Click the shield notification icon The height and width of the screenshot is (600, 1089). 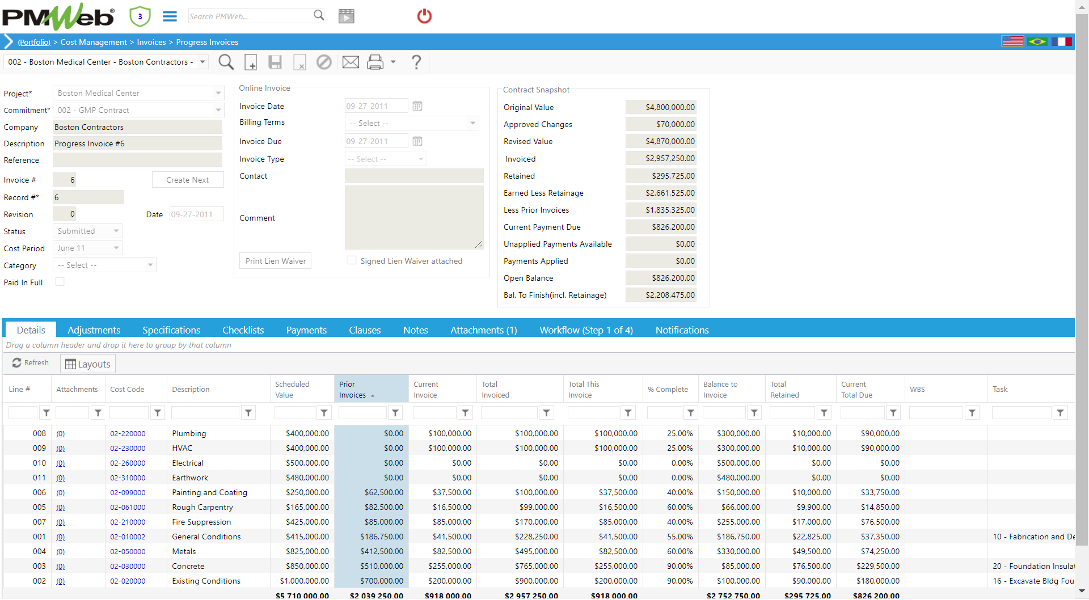[140, 16]
